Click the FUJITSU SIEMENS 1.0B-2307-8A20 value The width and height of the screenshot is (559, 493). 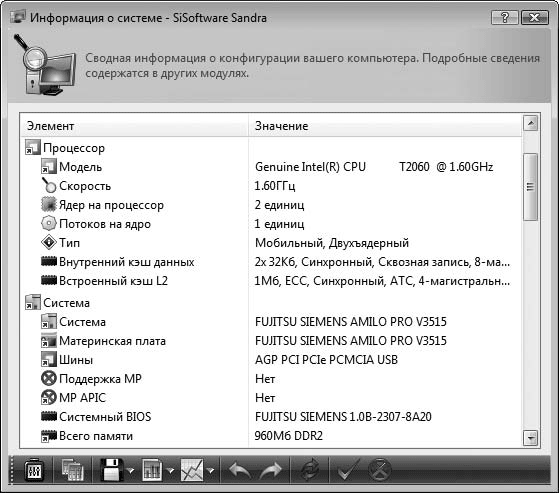tap(343, 417)
